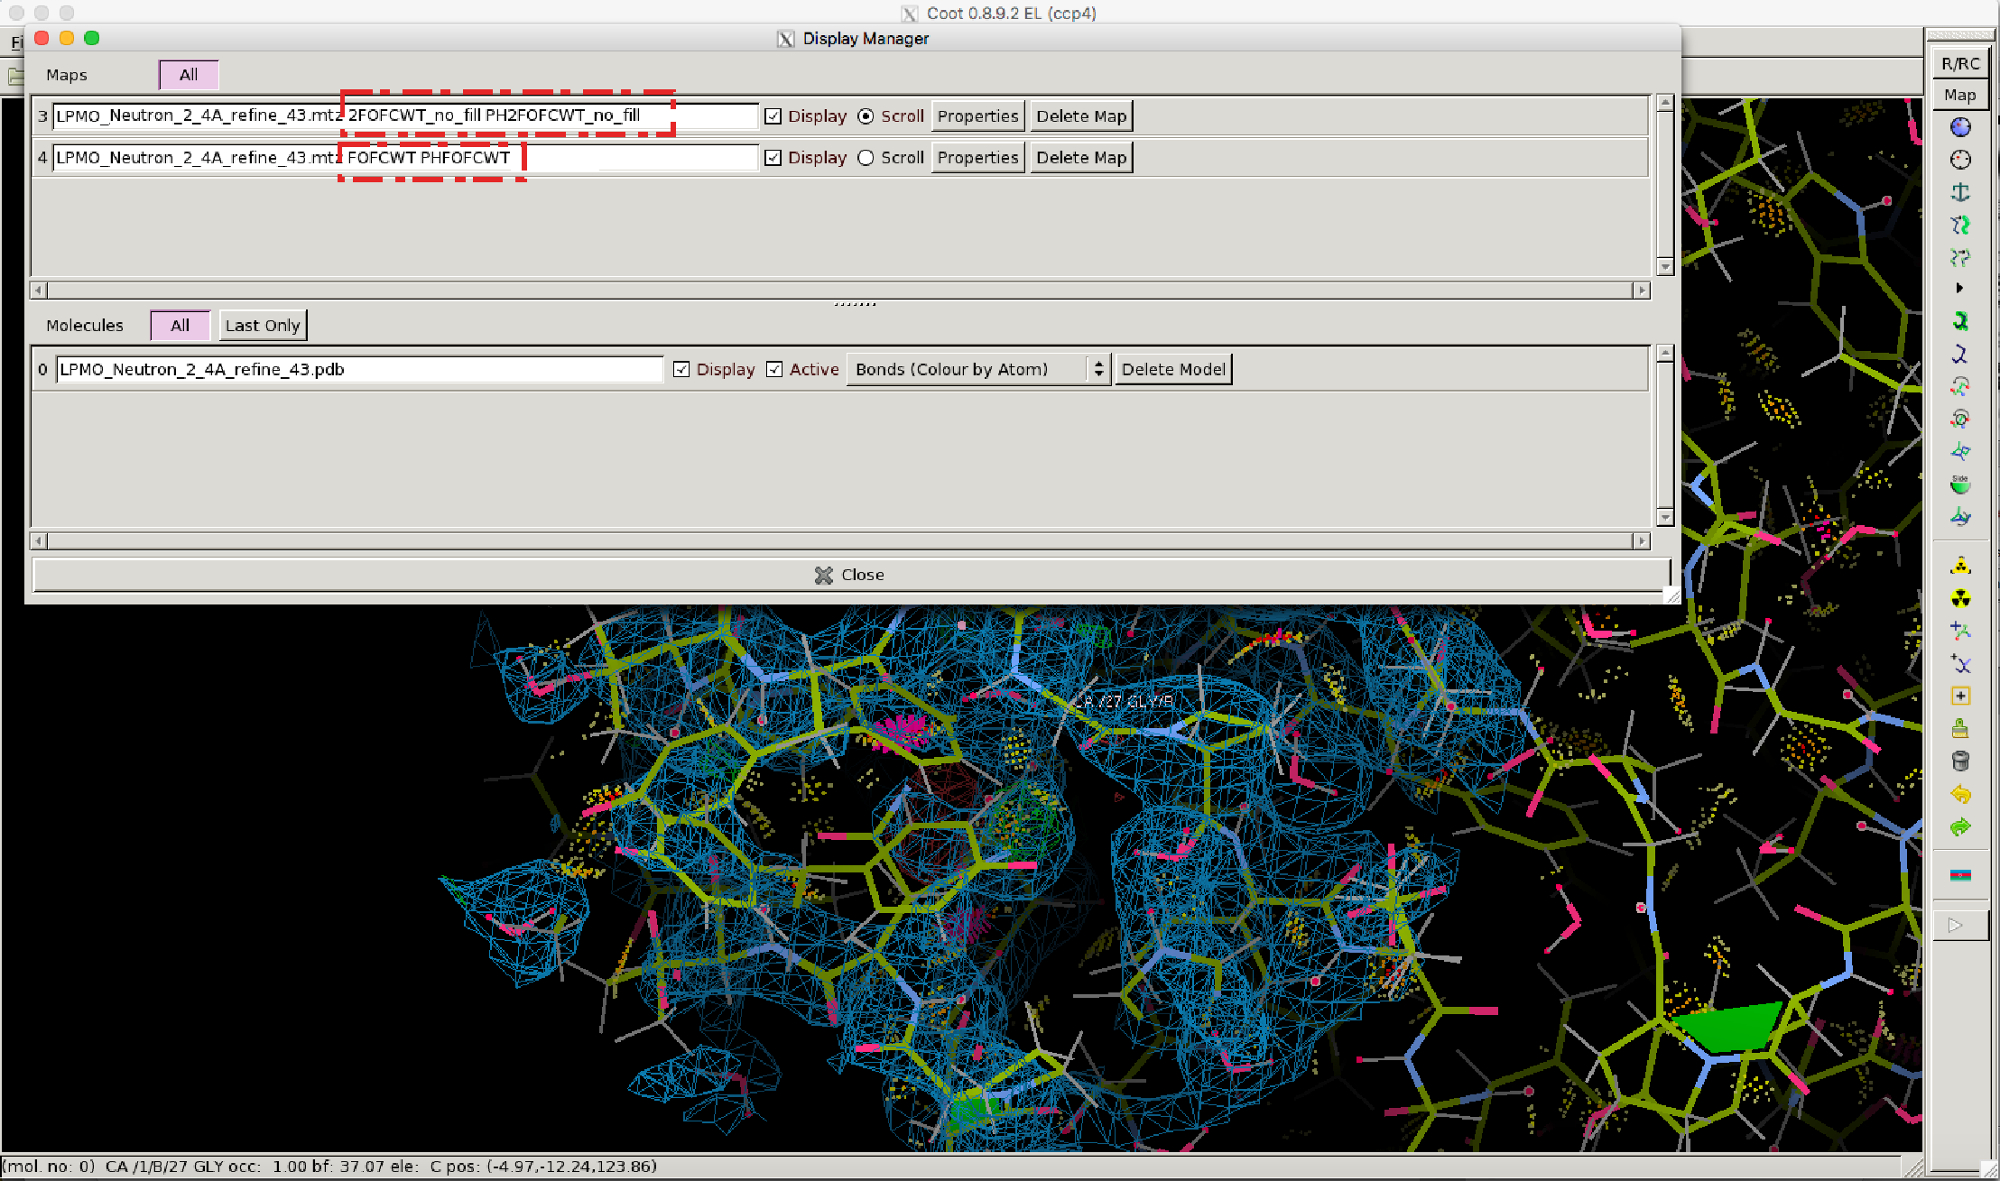This screenshot has height=1181, width=2000.
Task: Toggle Active checkbox for the pdb model
Action: (774, 369)
